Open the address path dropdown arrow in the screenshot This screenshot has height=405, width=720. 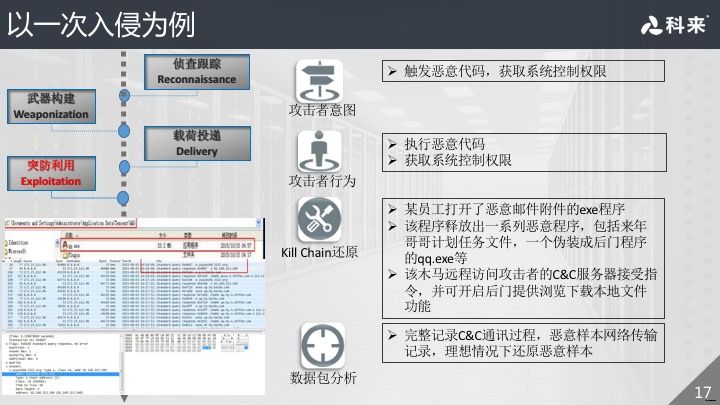(259, 223)
